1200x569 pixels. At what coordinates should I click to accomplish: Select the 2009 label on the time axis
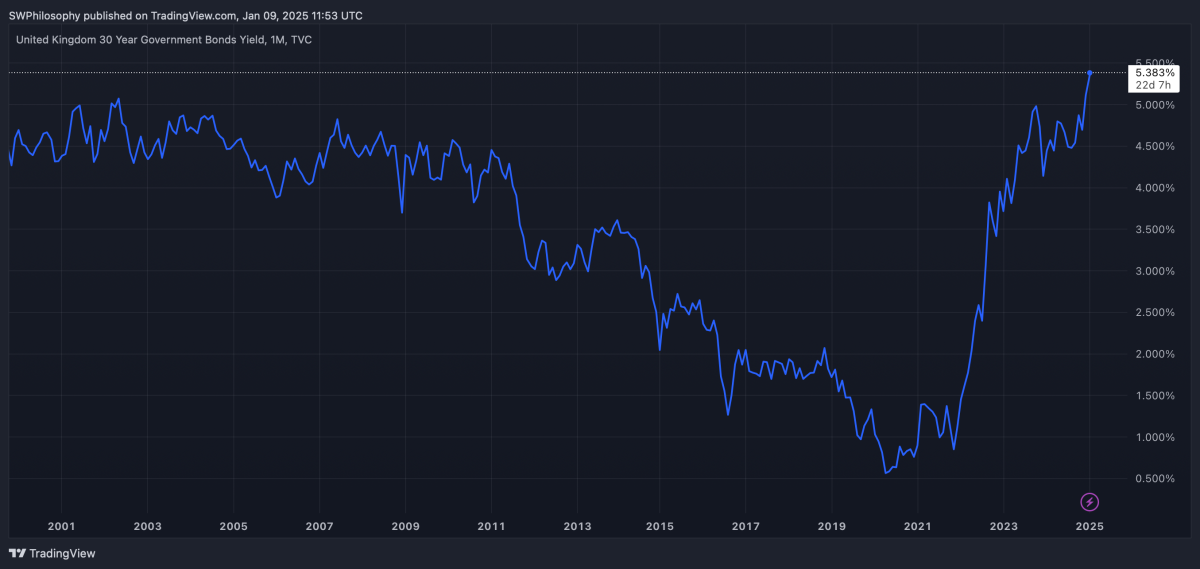click(x=405, y=526)
